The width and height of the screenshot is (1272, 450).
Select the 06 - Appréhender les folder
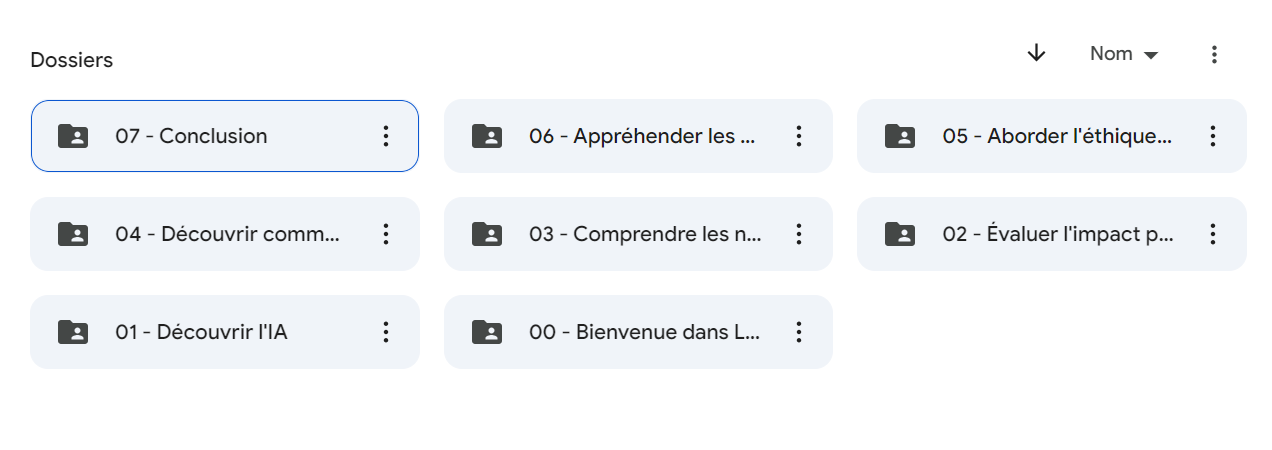pos(638,136)
